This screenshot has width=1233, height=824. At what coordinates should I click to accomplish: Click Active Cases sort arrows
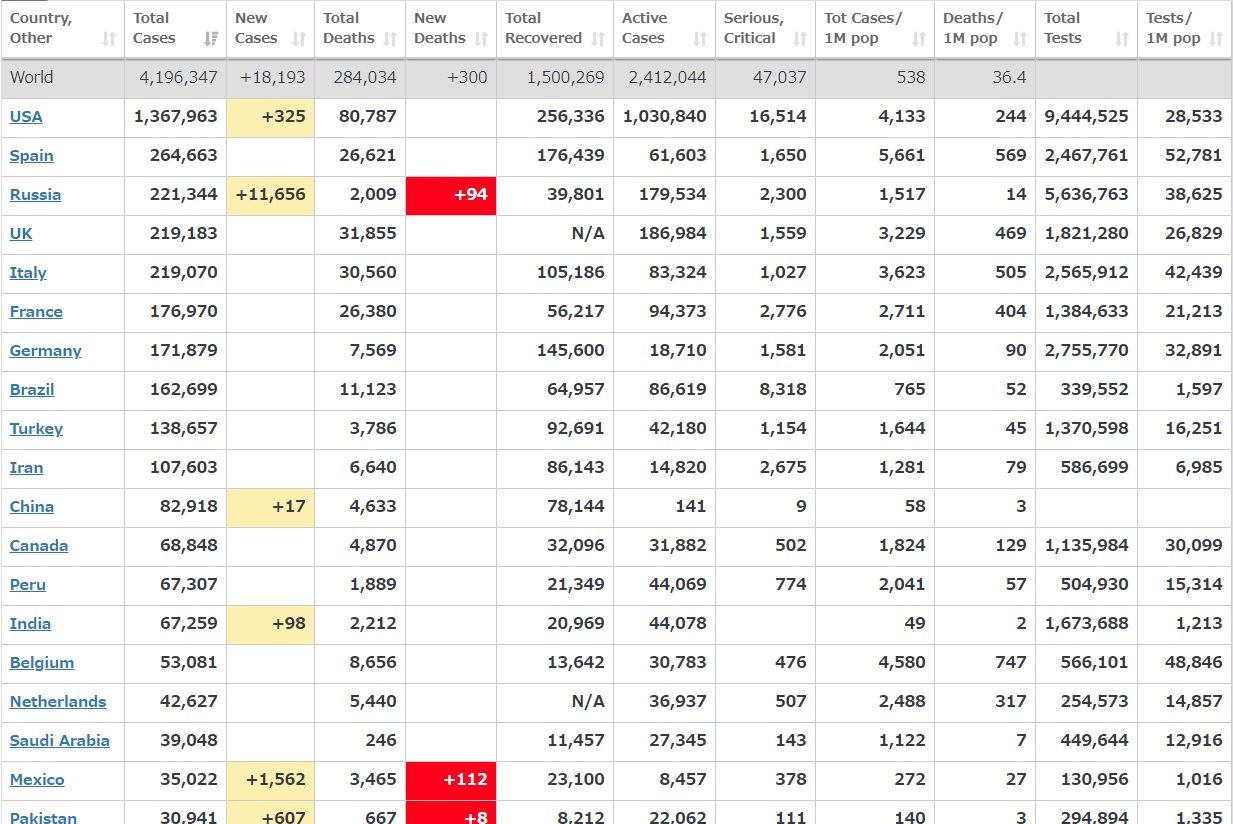click(700, 39)
